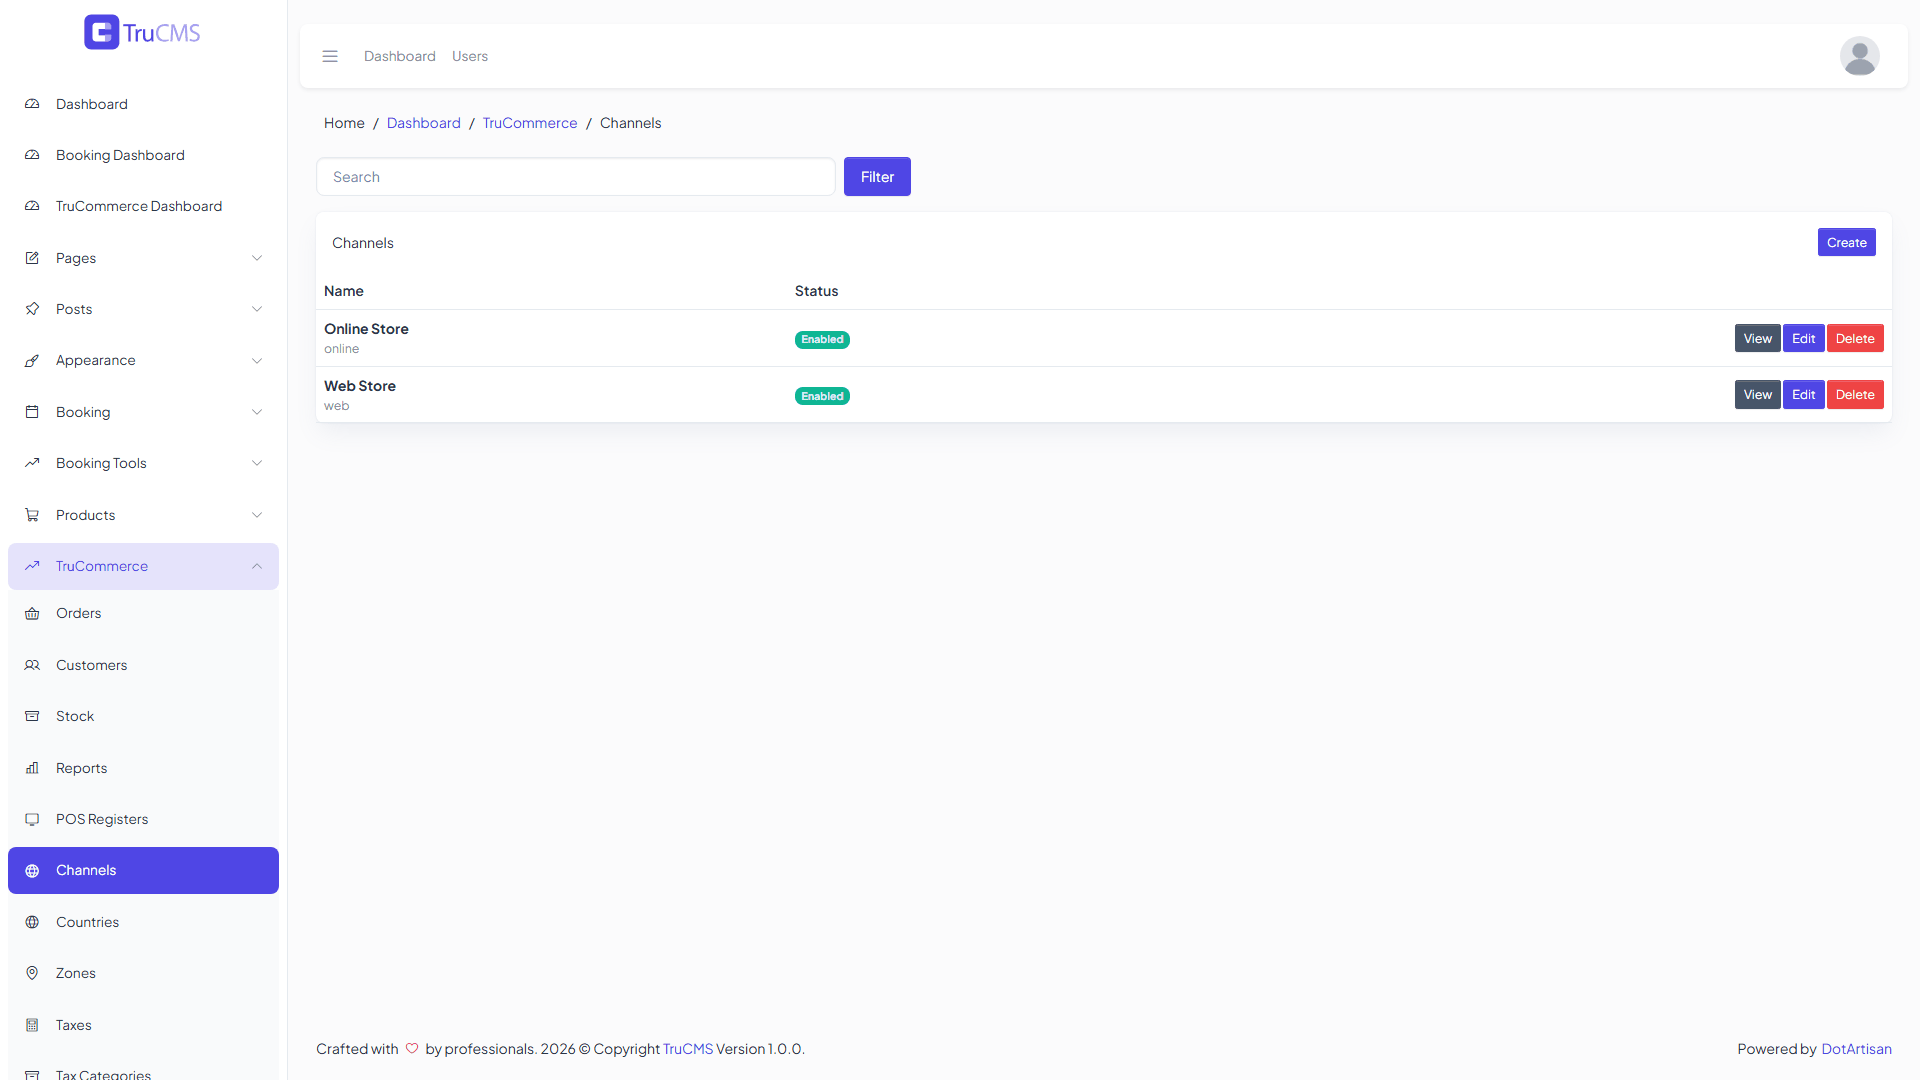This screenshot has width=1920, height=1080.
Task: Click the Products cart icon
Action: click(32, 515)
